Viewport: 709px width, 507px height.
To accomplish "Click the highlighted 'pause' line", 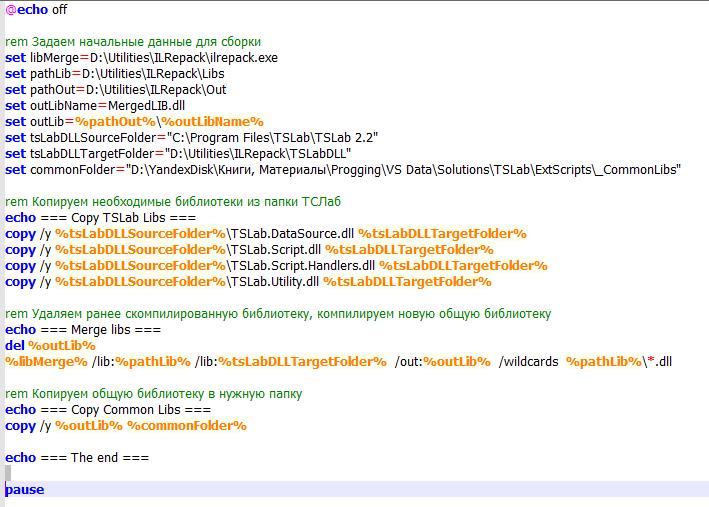I will (25, 490).
